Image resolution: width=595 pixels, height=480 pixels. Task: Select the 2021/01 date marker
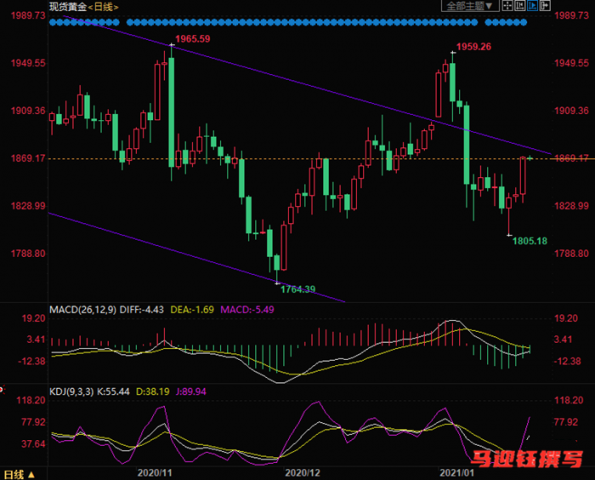(457, 473)
